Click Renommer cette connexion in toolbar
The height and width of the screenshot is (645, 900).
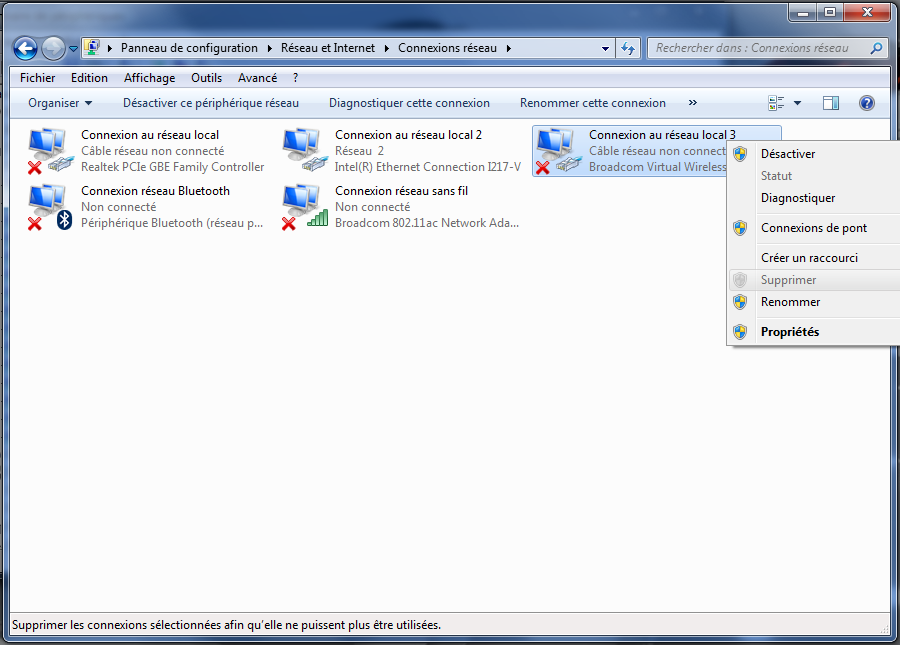pos(592,103)
